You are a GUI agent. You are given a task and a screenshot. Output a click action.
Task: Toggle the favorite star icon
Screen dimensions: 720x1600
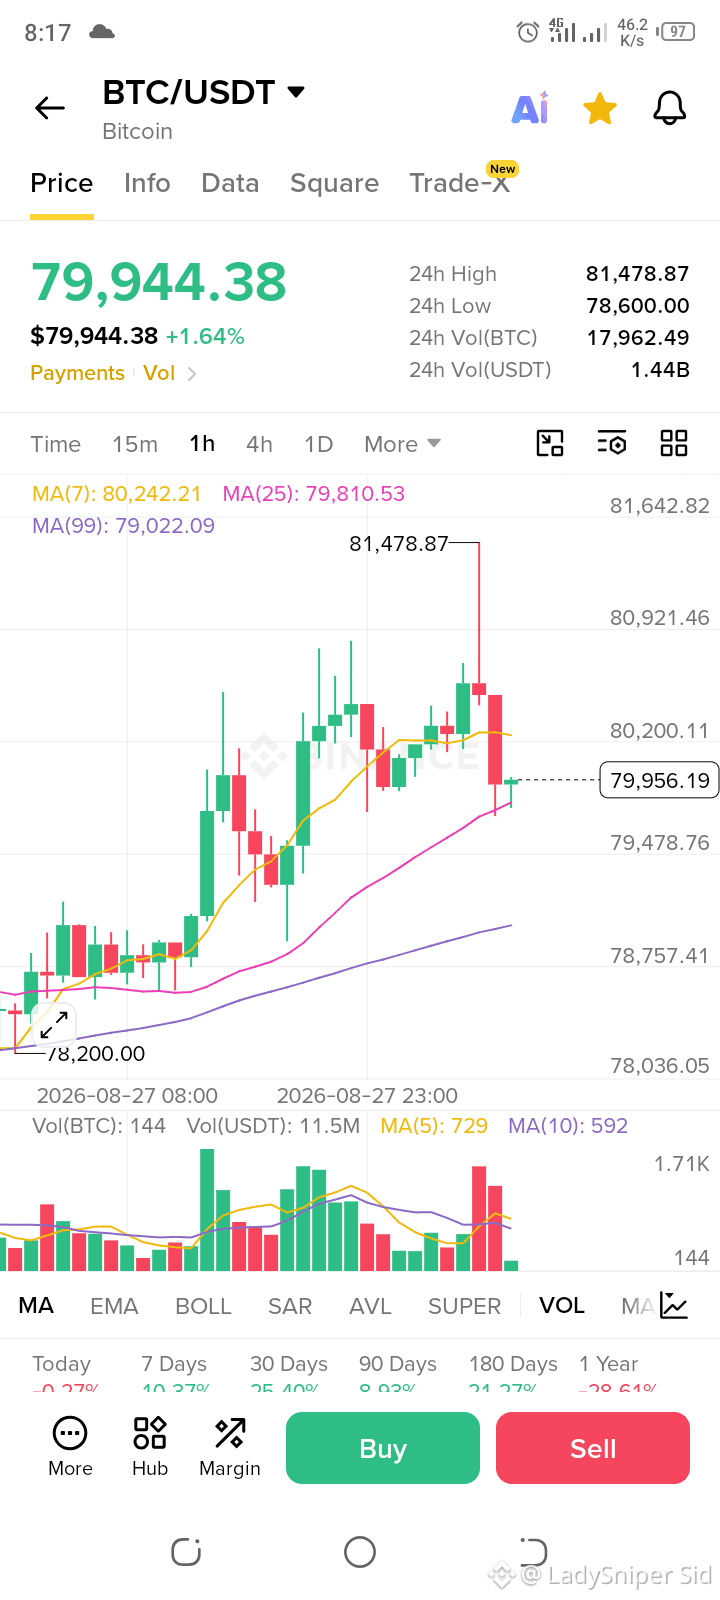tap(600, 108)
